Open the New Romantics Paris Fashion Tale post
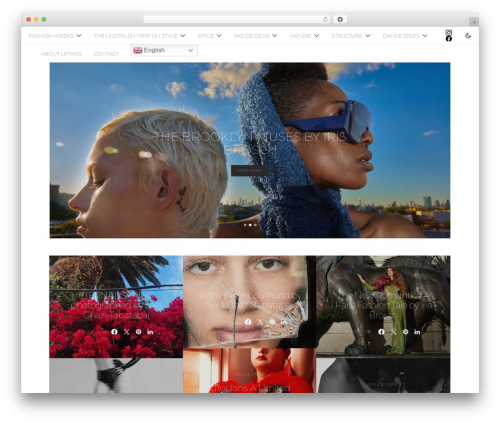The image size is (500, 423). click(383, 305)
